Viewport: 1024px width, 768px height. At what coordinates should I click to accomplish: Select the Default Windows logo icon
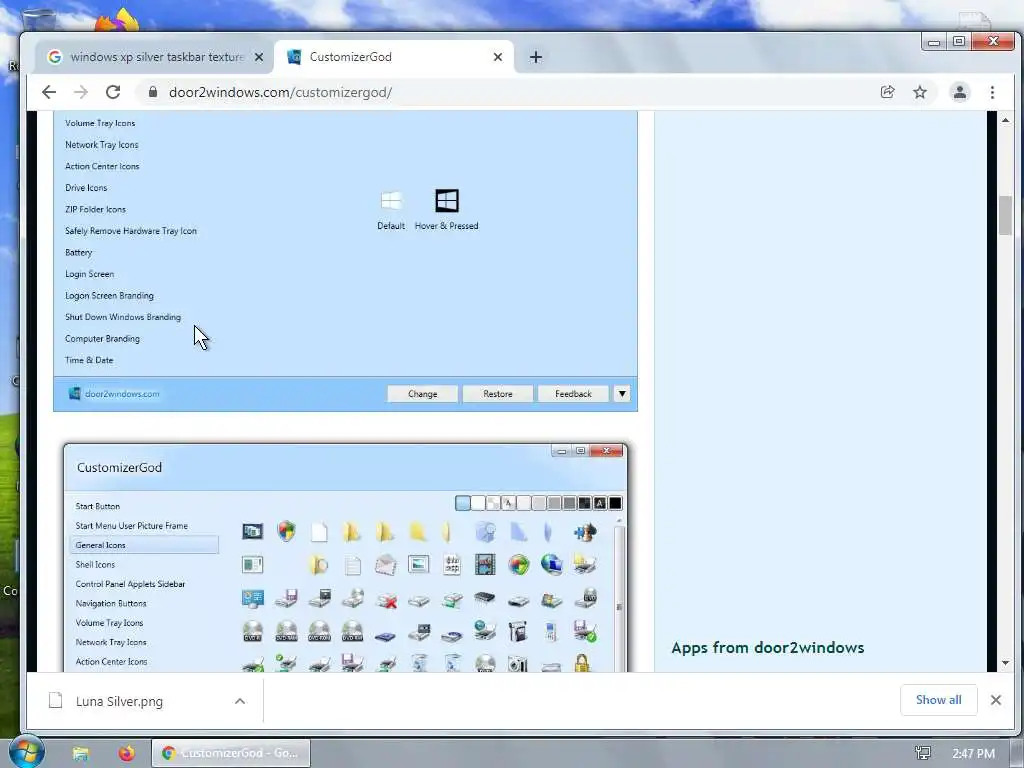pos(391,200)
